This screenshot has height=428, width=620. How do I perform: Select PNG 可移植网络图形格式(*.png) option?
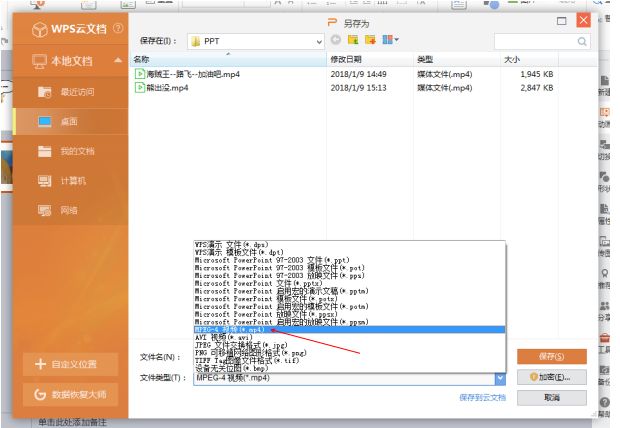[x=350, y=352]
